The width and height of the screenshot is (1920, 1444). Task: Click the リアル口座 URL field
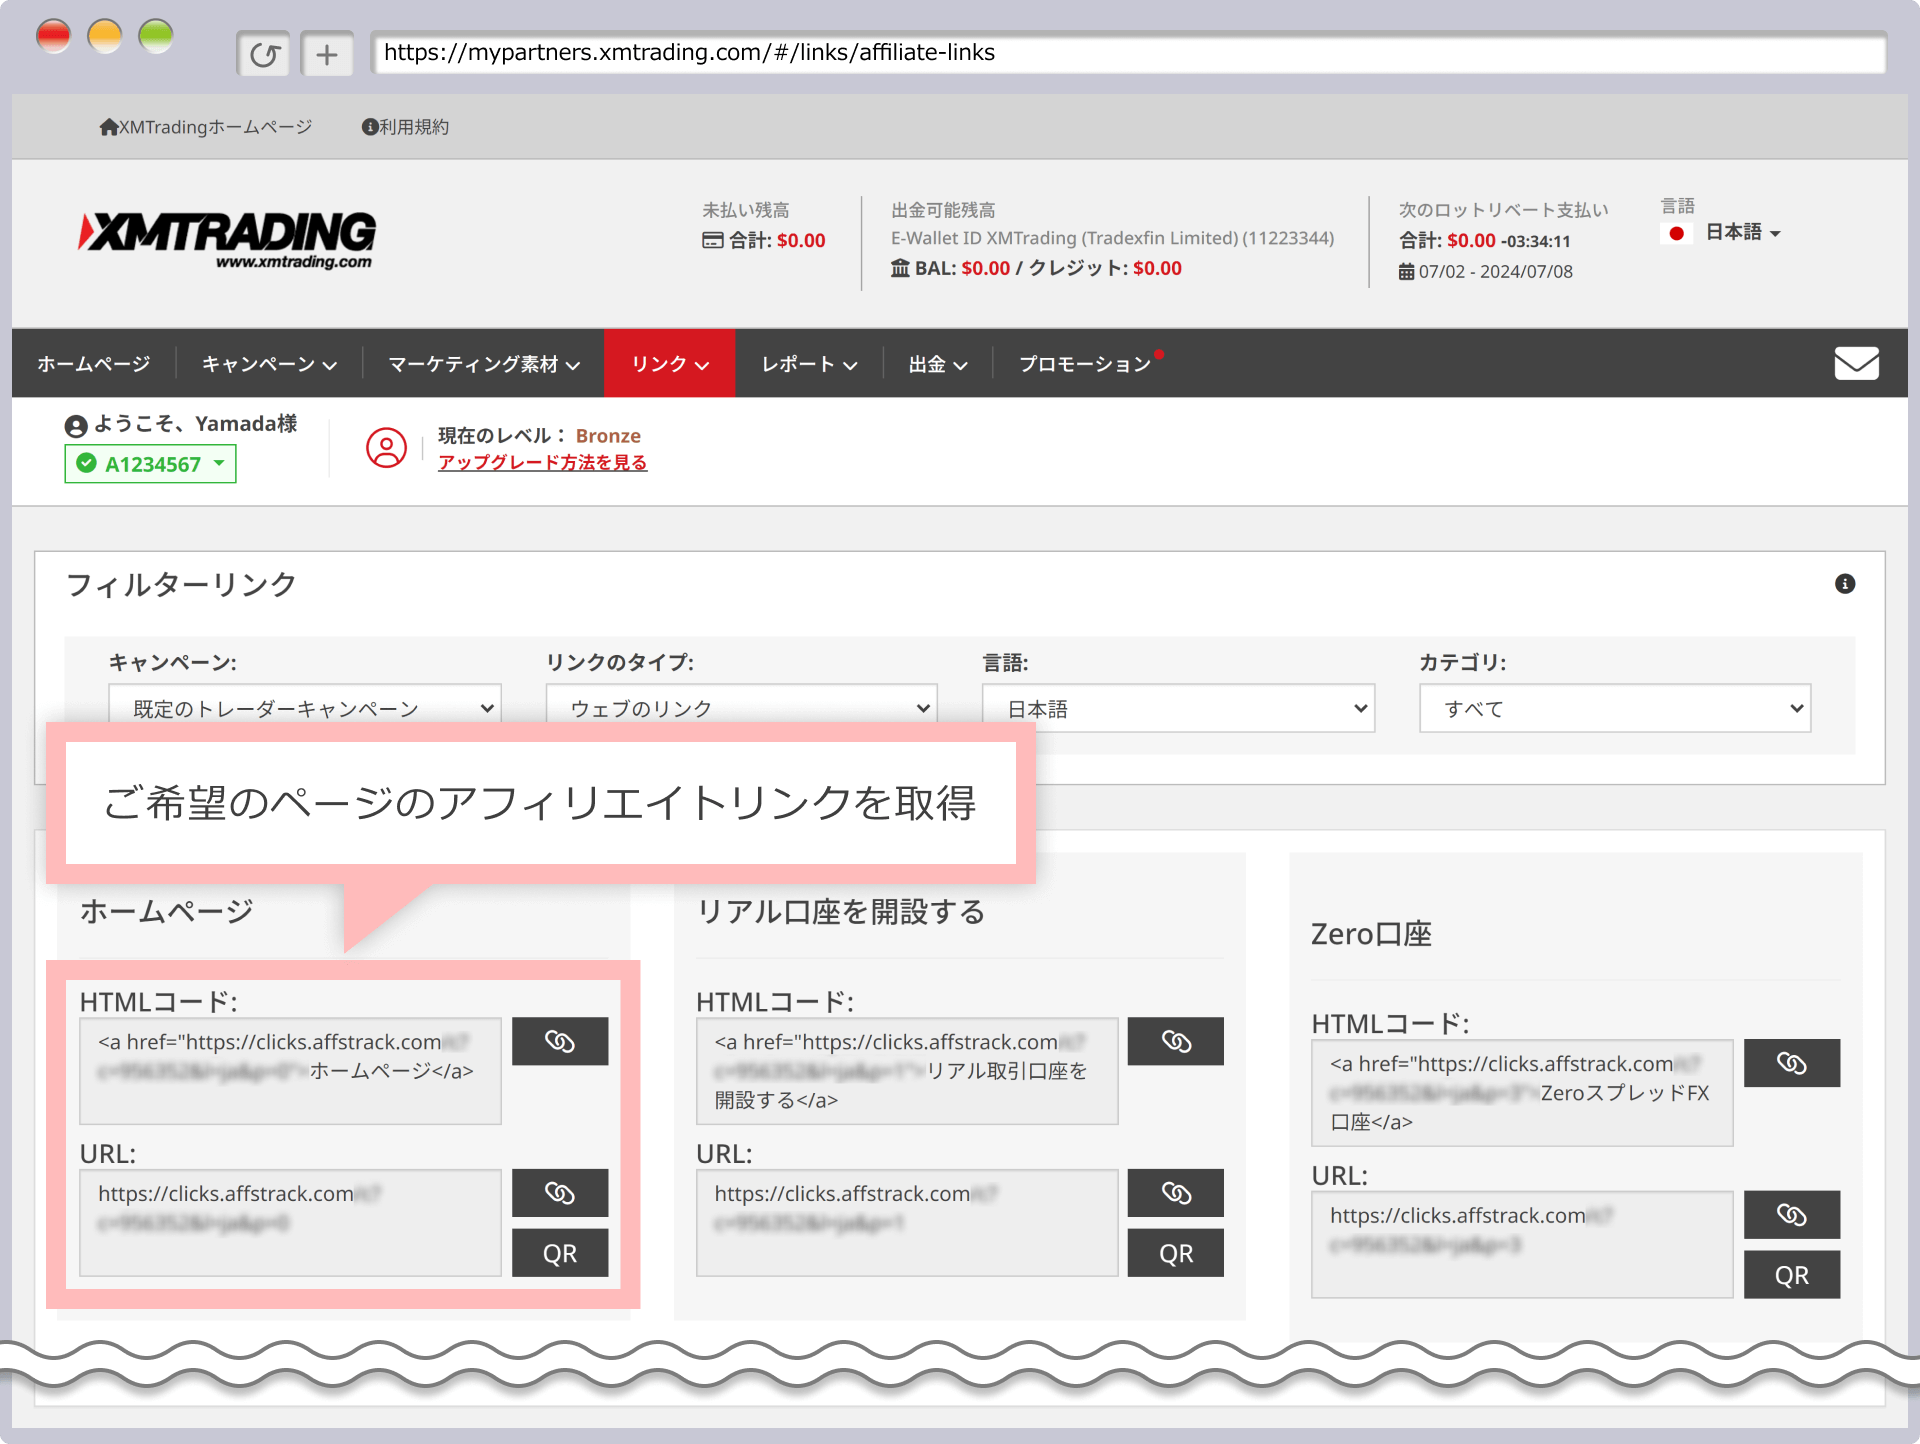point(907,1223)
